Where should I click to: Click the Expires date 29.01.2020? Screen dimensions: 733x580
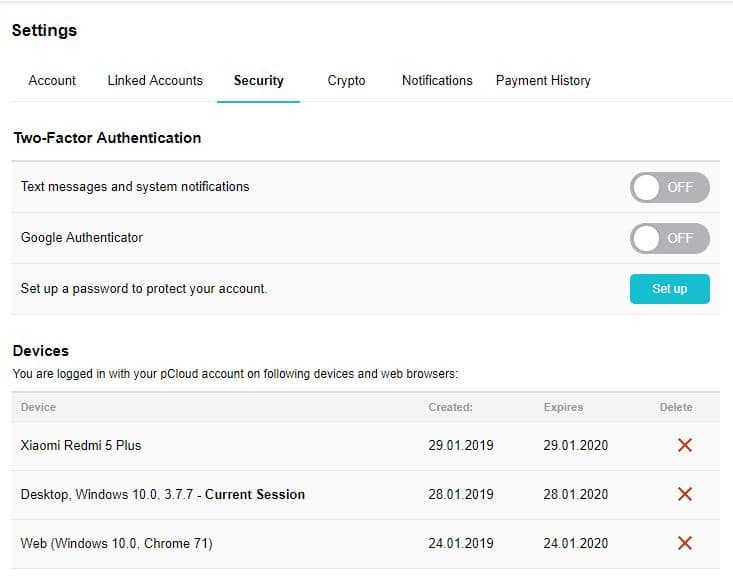[575, 445]
